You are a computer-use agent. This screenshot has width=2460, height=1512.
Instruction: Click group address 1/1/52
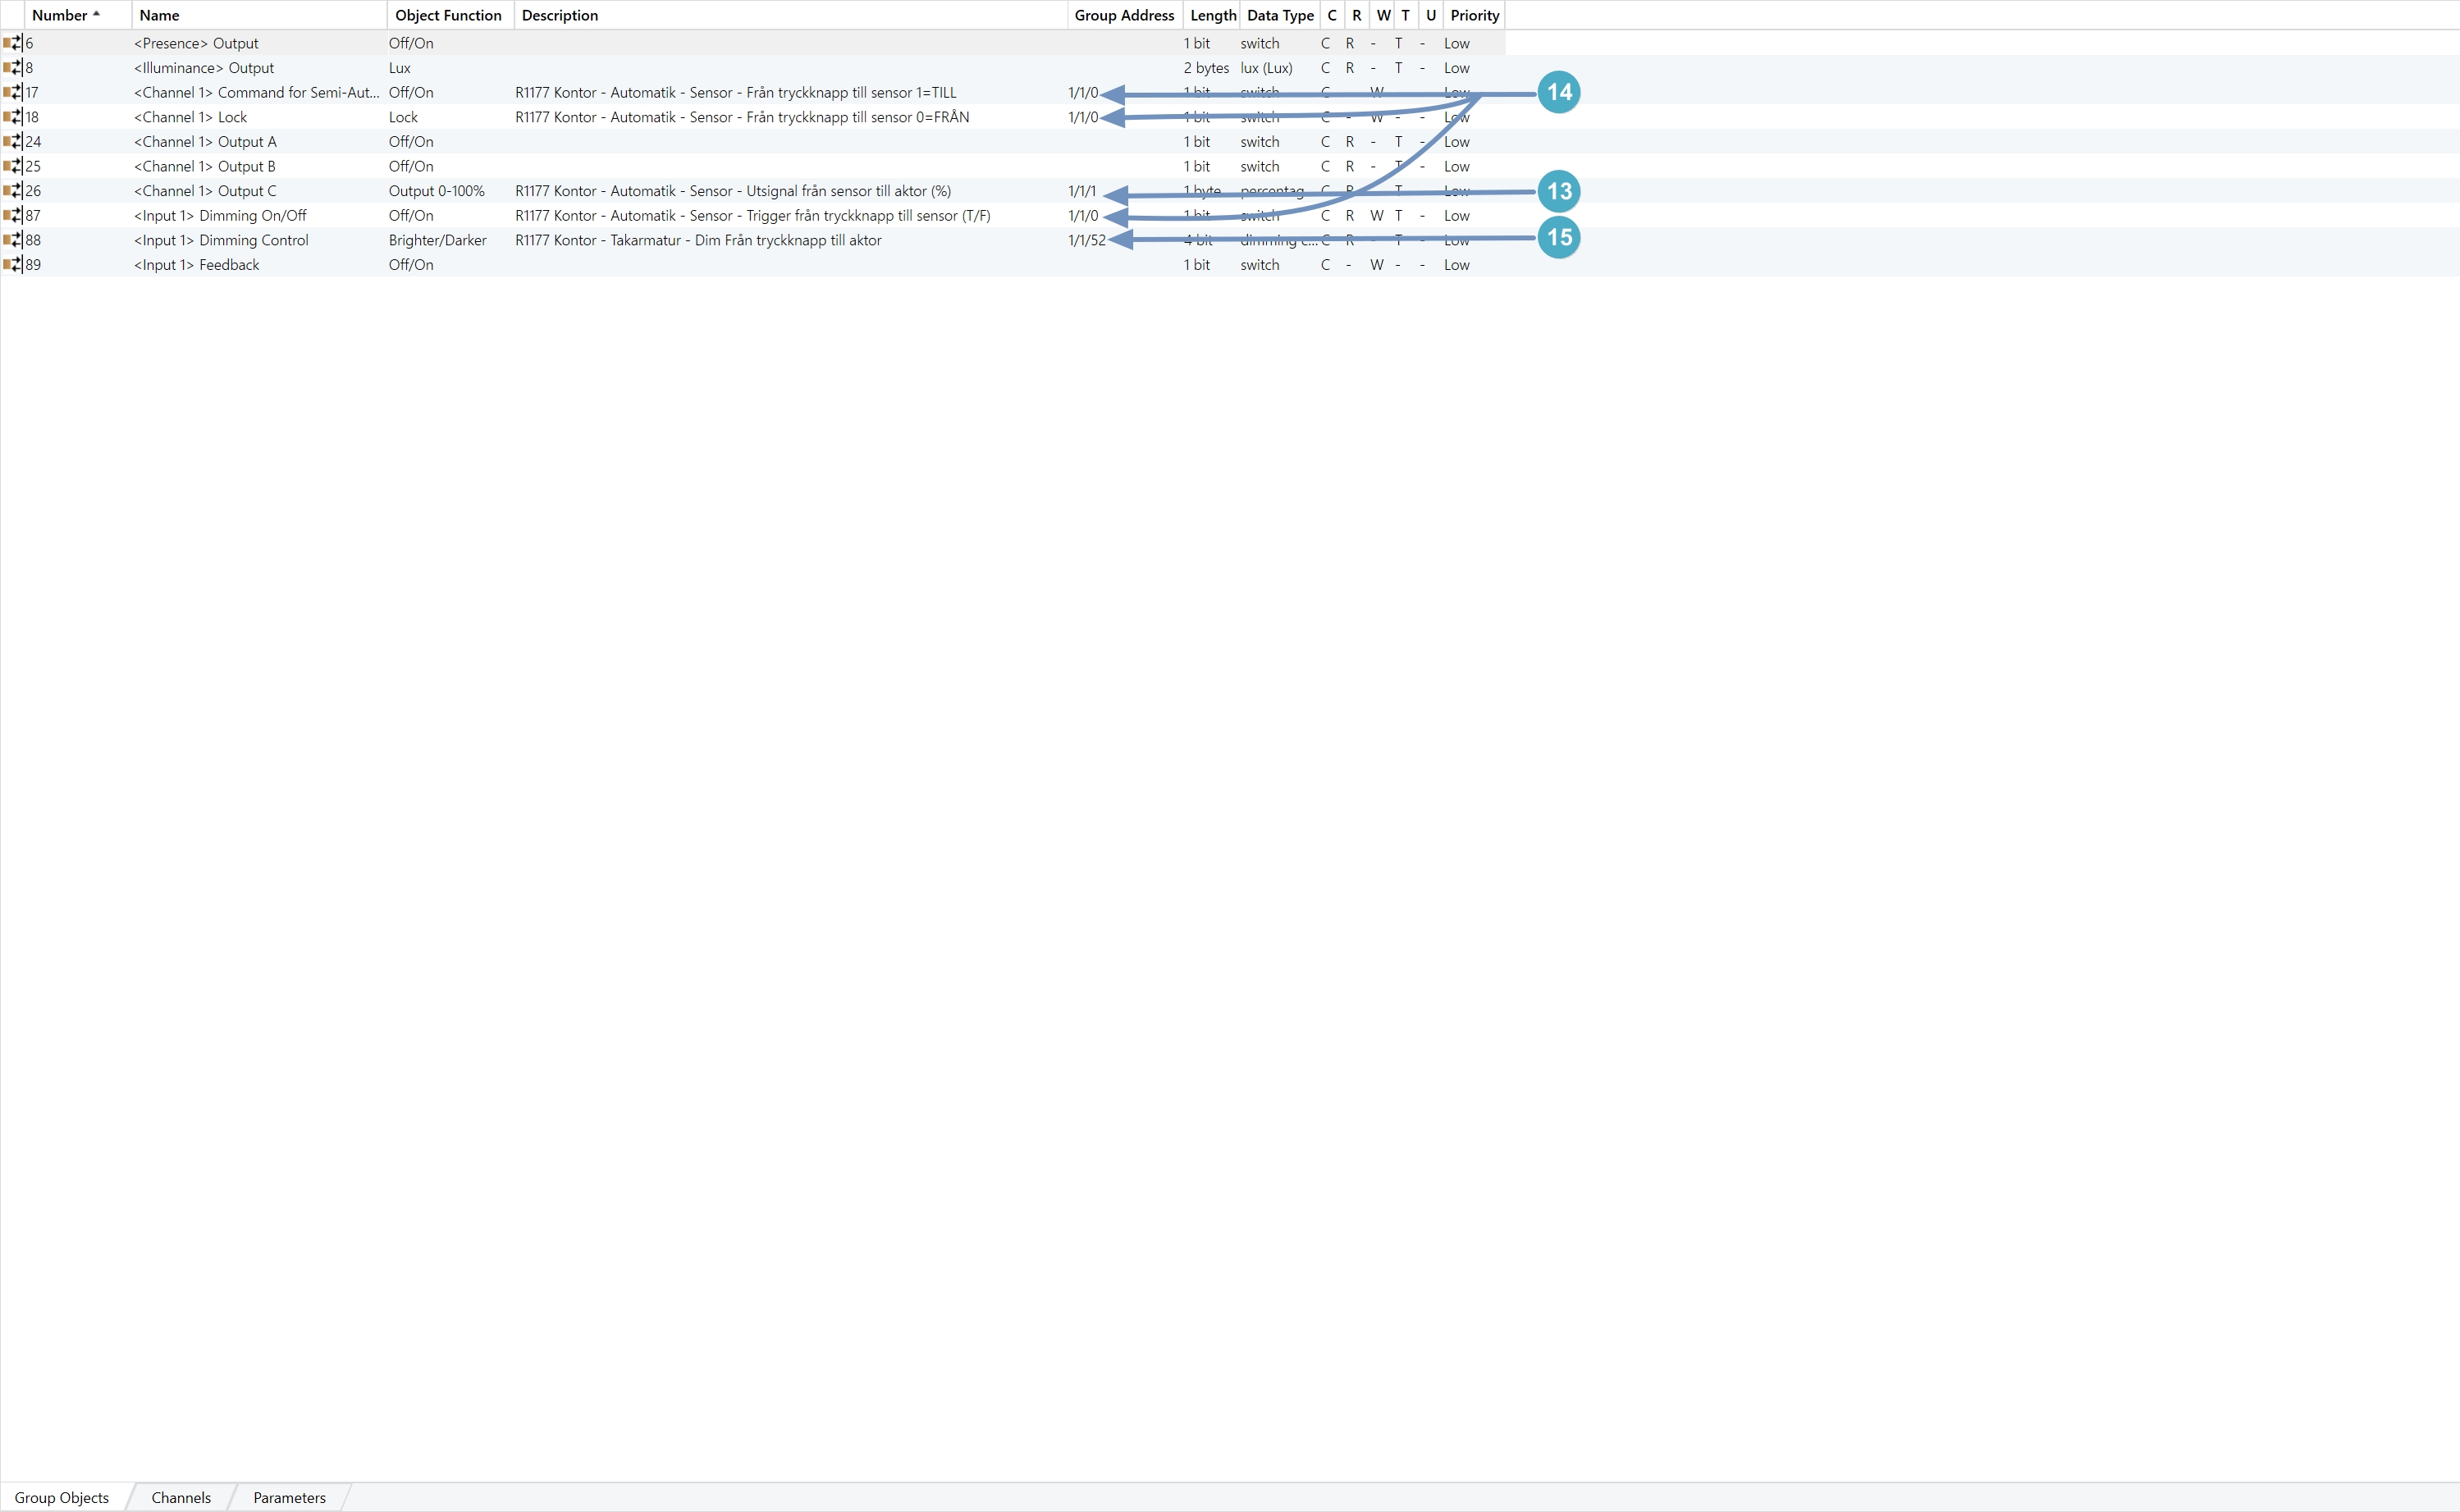[1086, 240]
